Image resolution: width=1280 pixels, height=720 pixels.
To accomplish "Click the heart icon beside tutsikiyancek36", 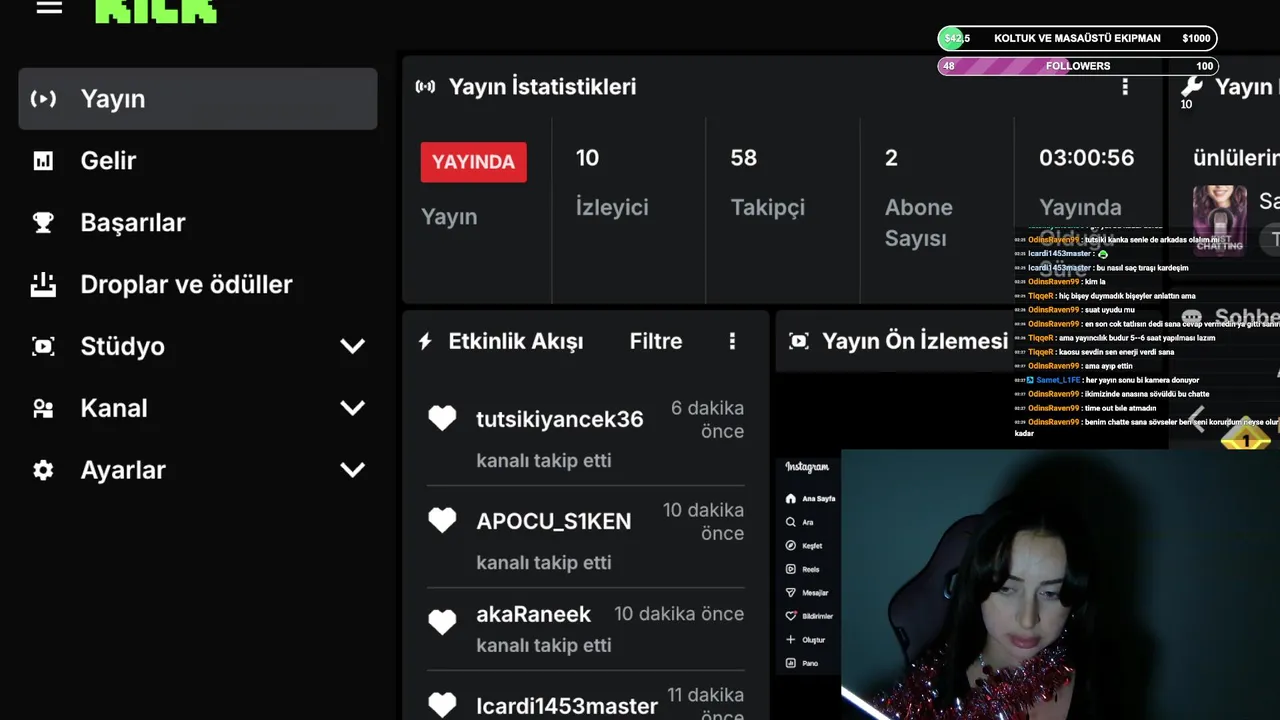I will pos(442,418).
